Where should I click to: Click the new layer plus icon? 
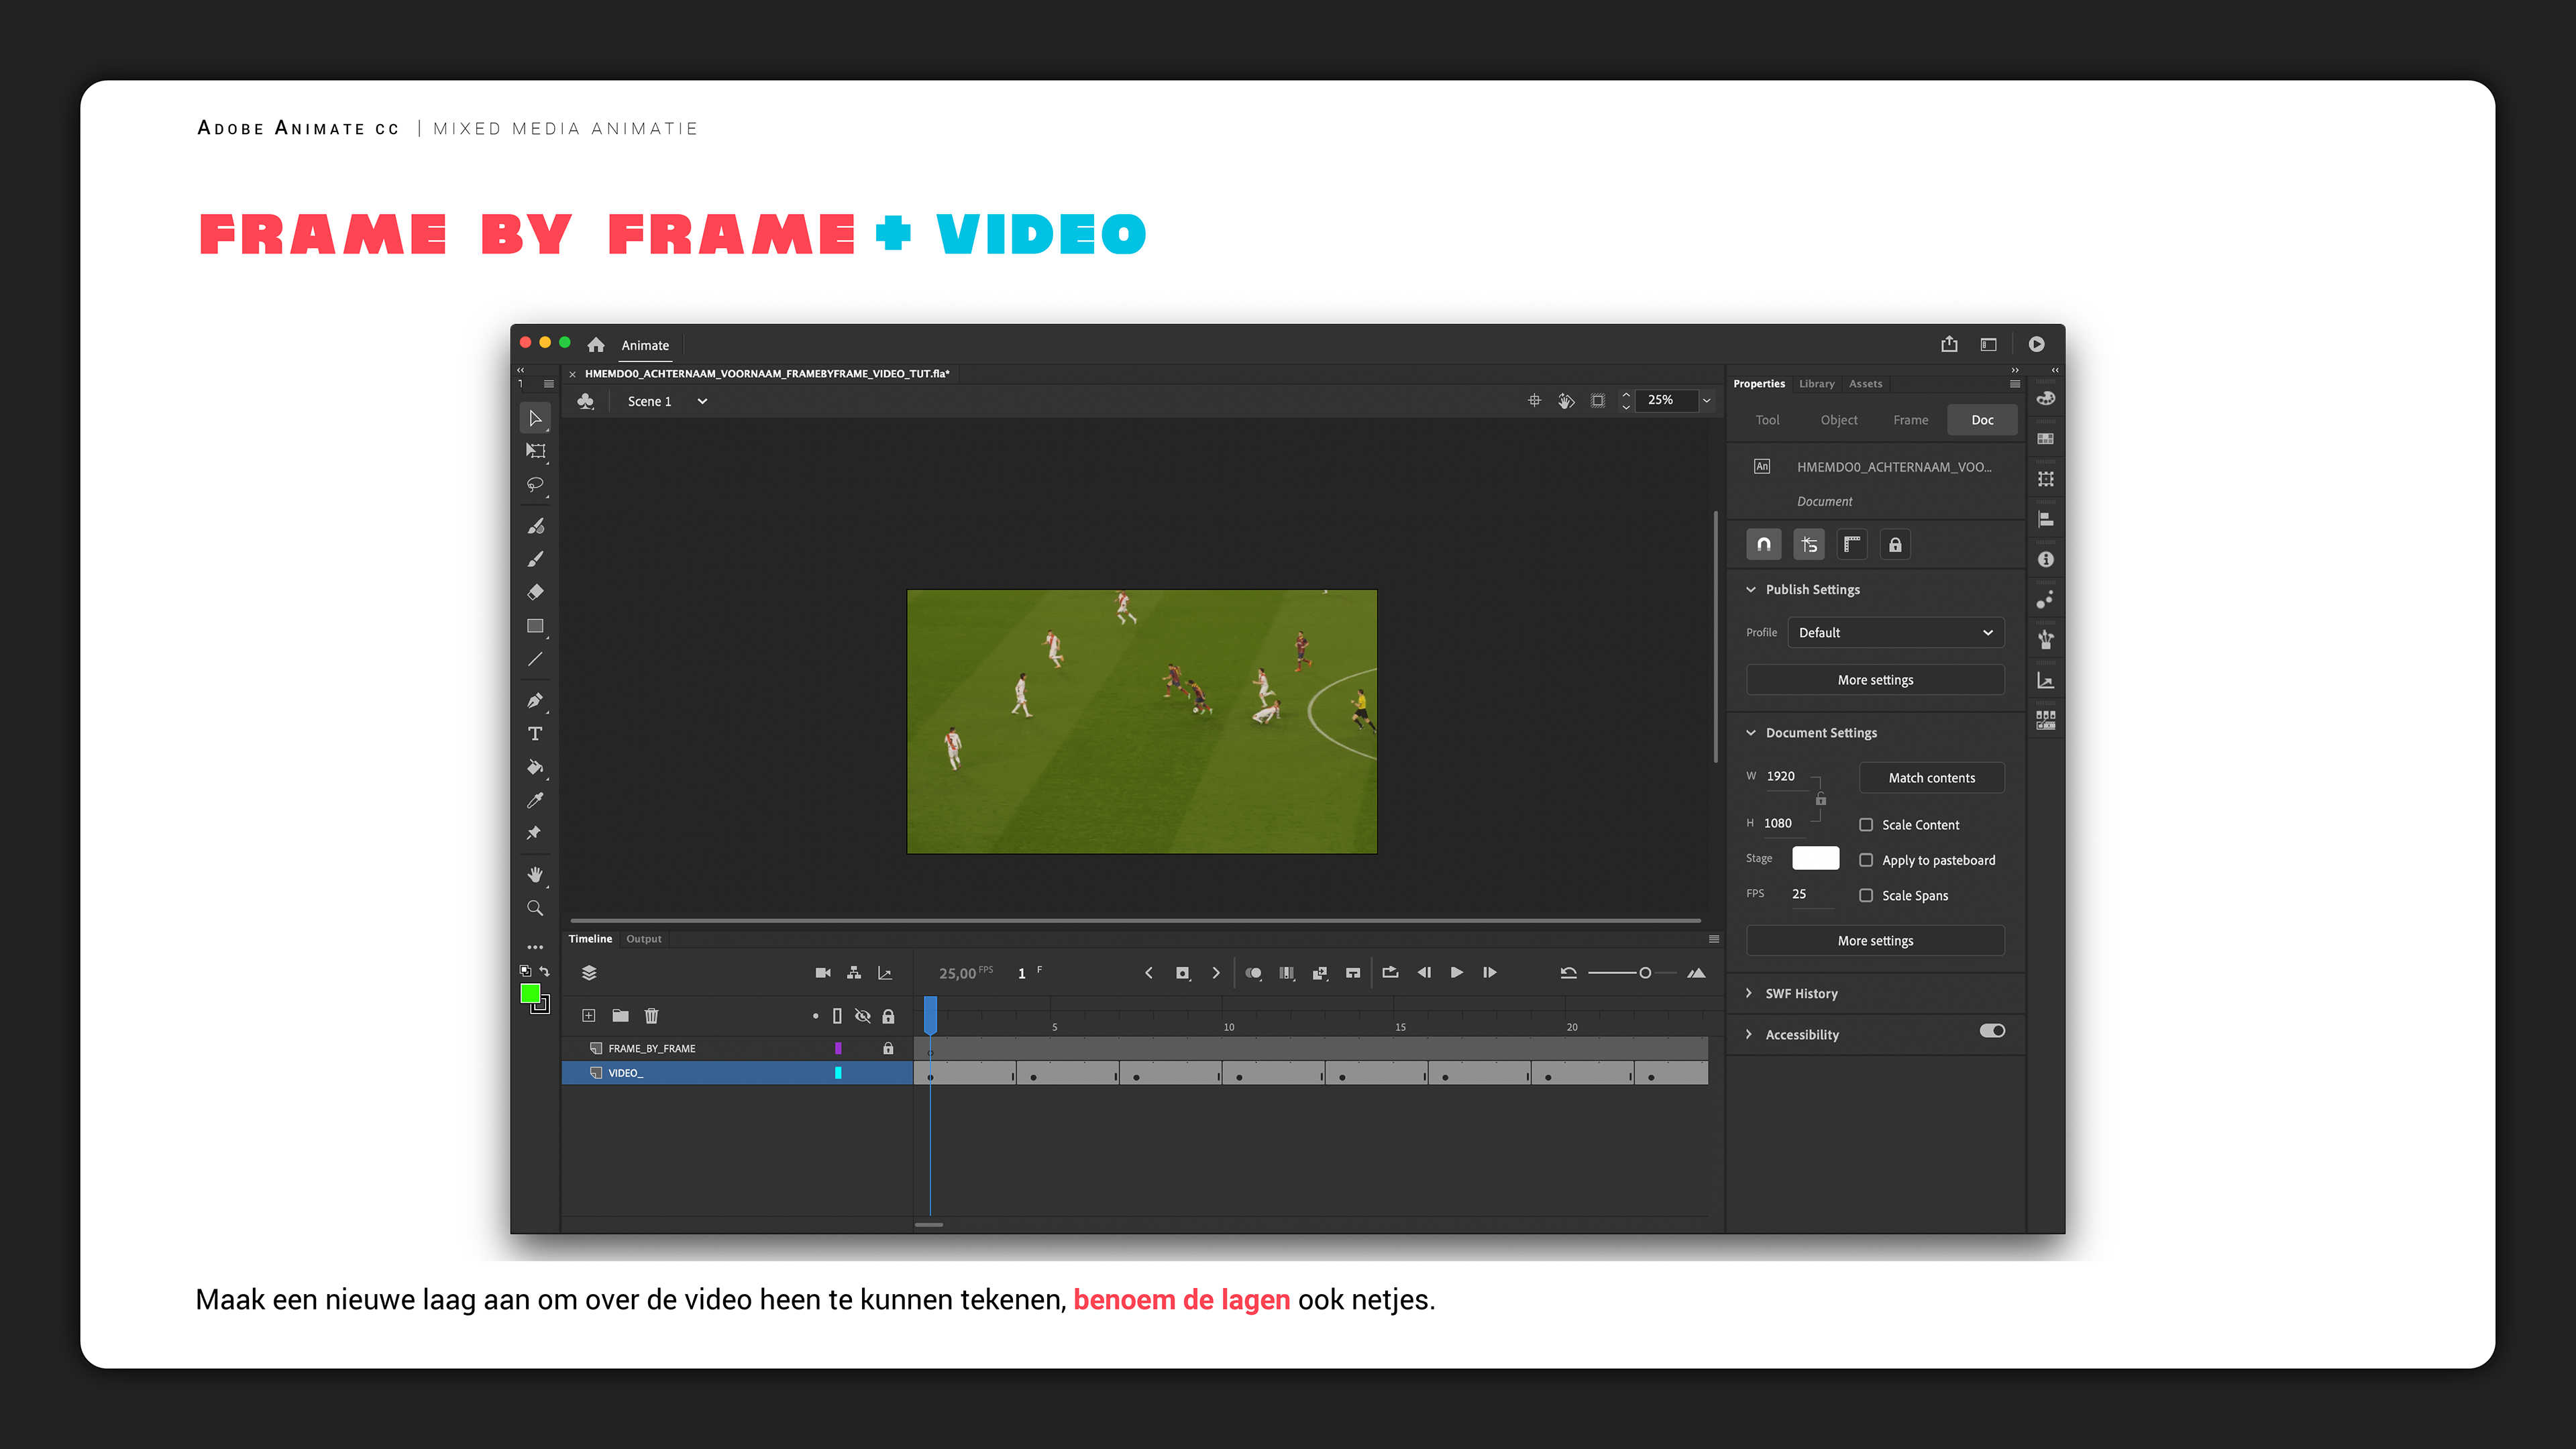[x=589, y=1016]
